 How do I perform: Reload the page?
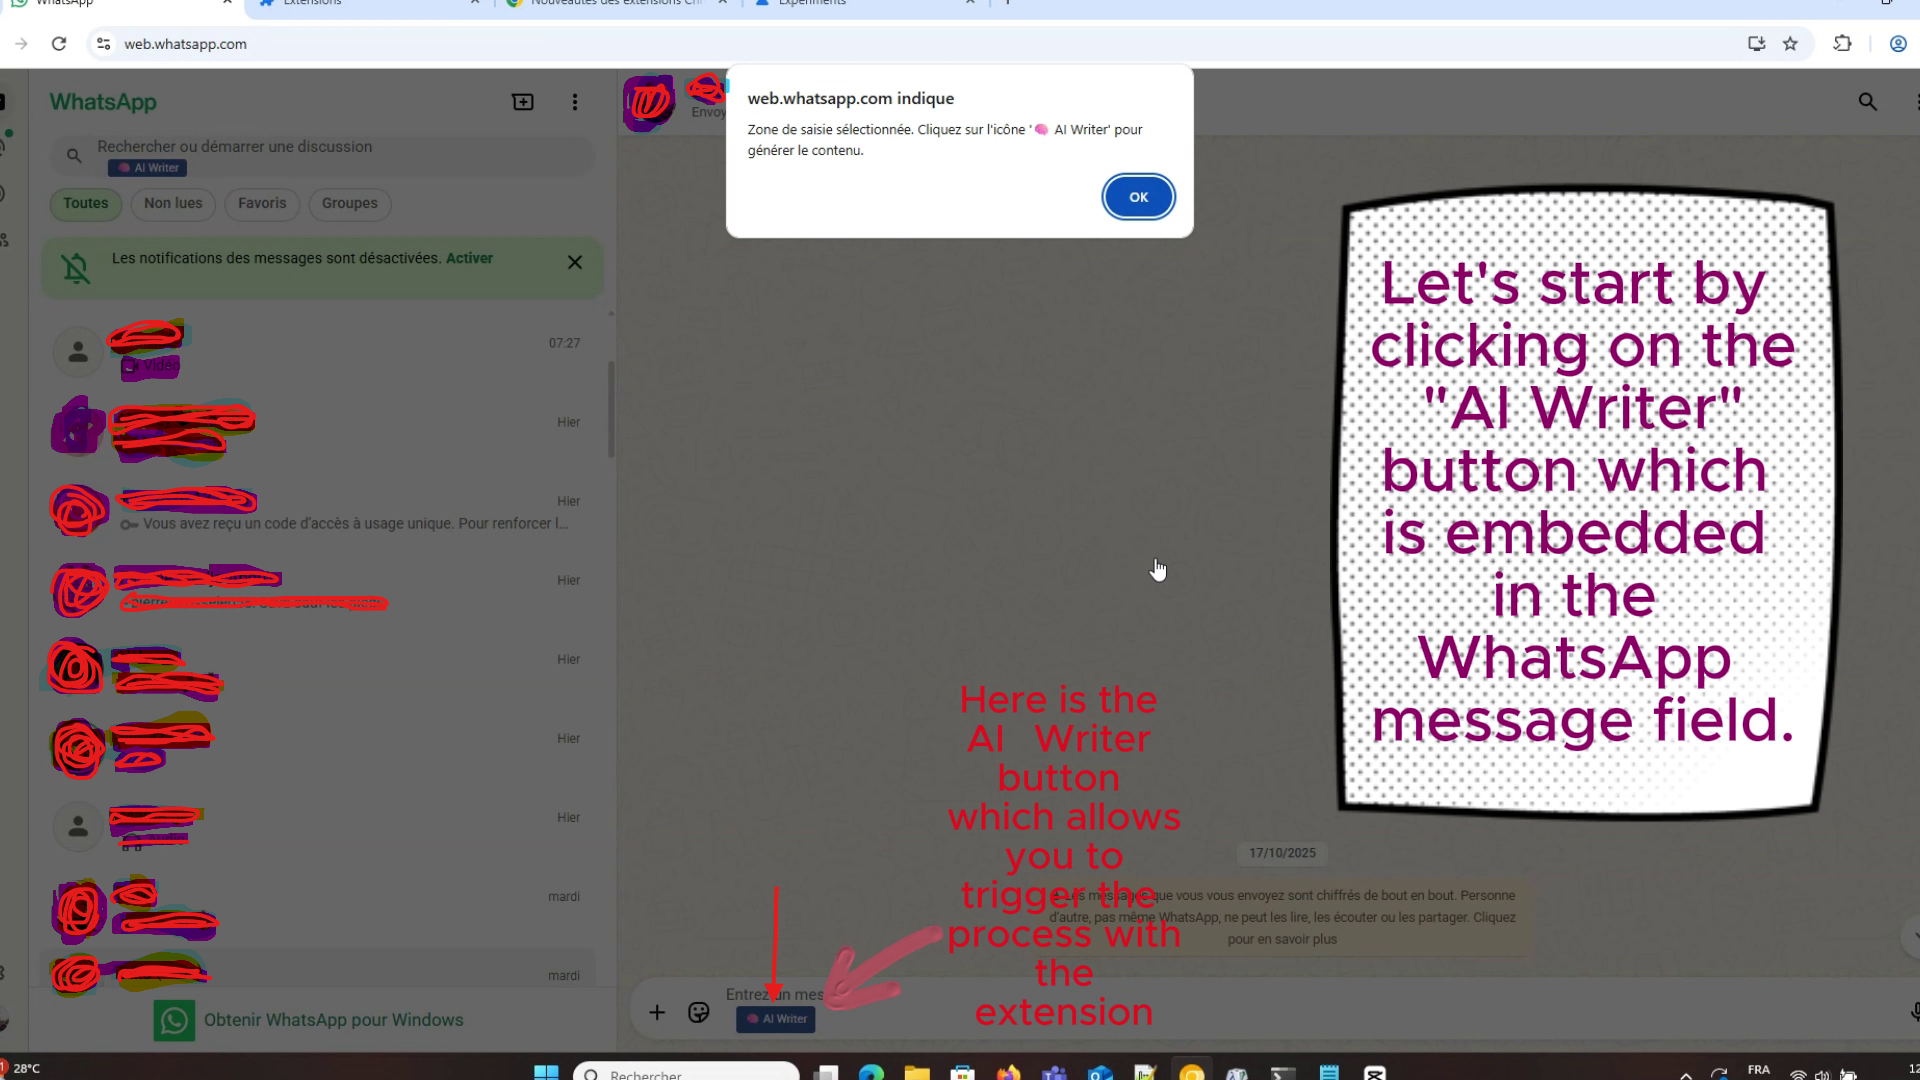pyautogui.click(x=59, y=44)
